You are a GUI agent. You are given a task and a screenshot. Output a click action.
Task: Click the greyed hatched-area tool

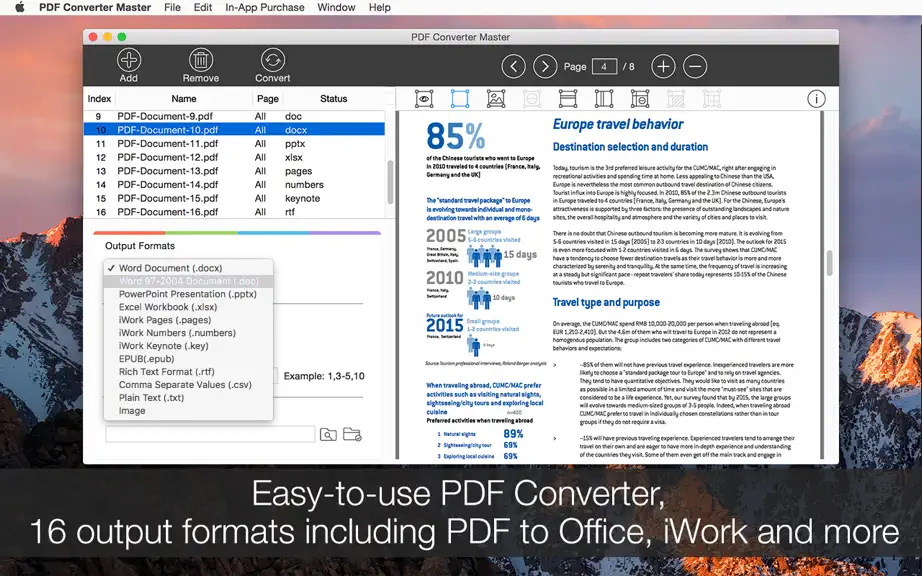coord(676,99)
